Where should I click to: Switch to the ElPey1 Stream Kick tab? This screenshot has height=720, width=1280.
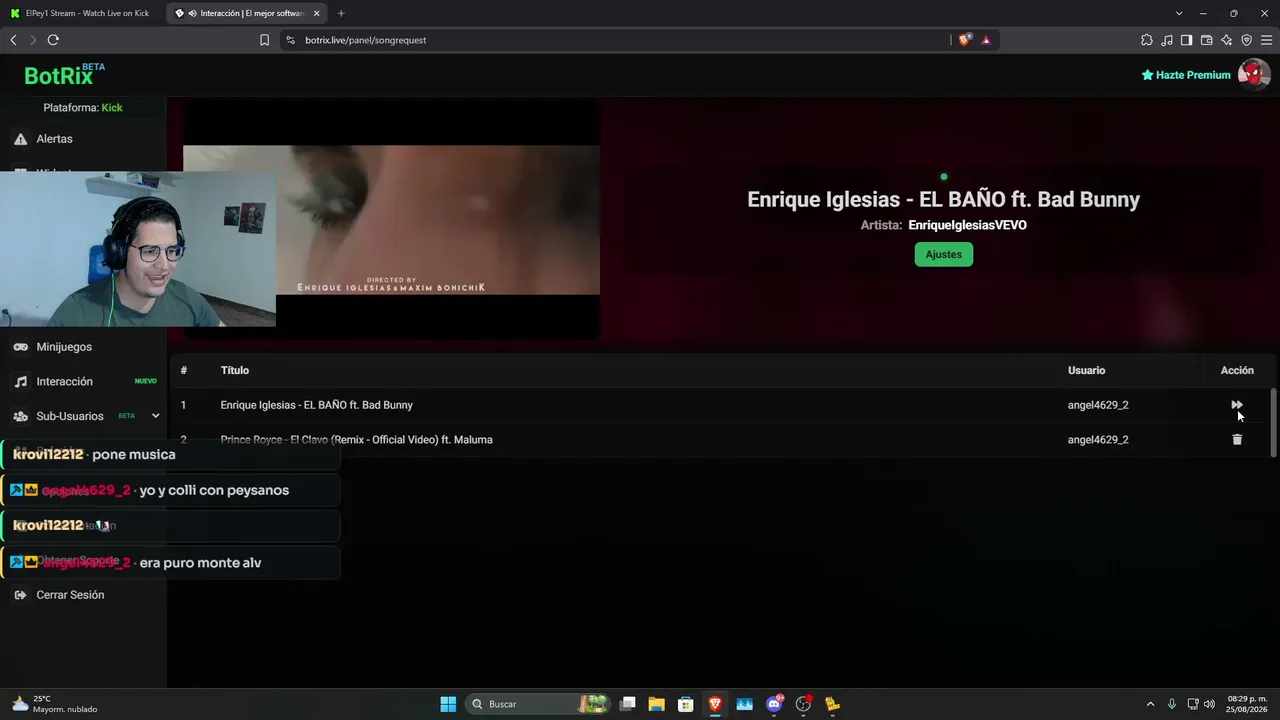[82, 13]
